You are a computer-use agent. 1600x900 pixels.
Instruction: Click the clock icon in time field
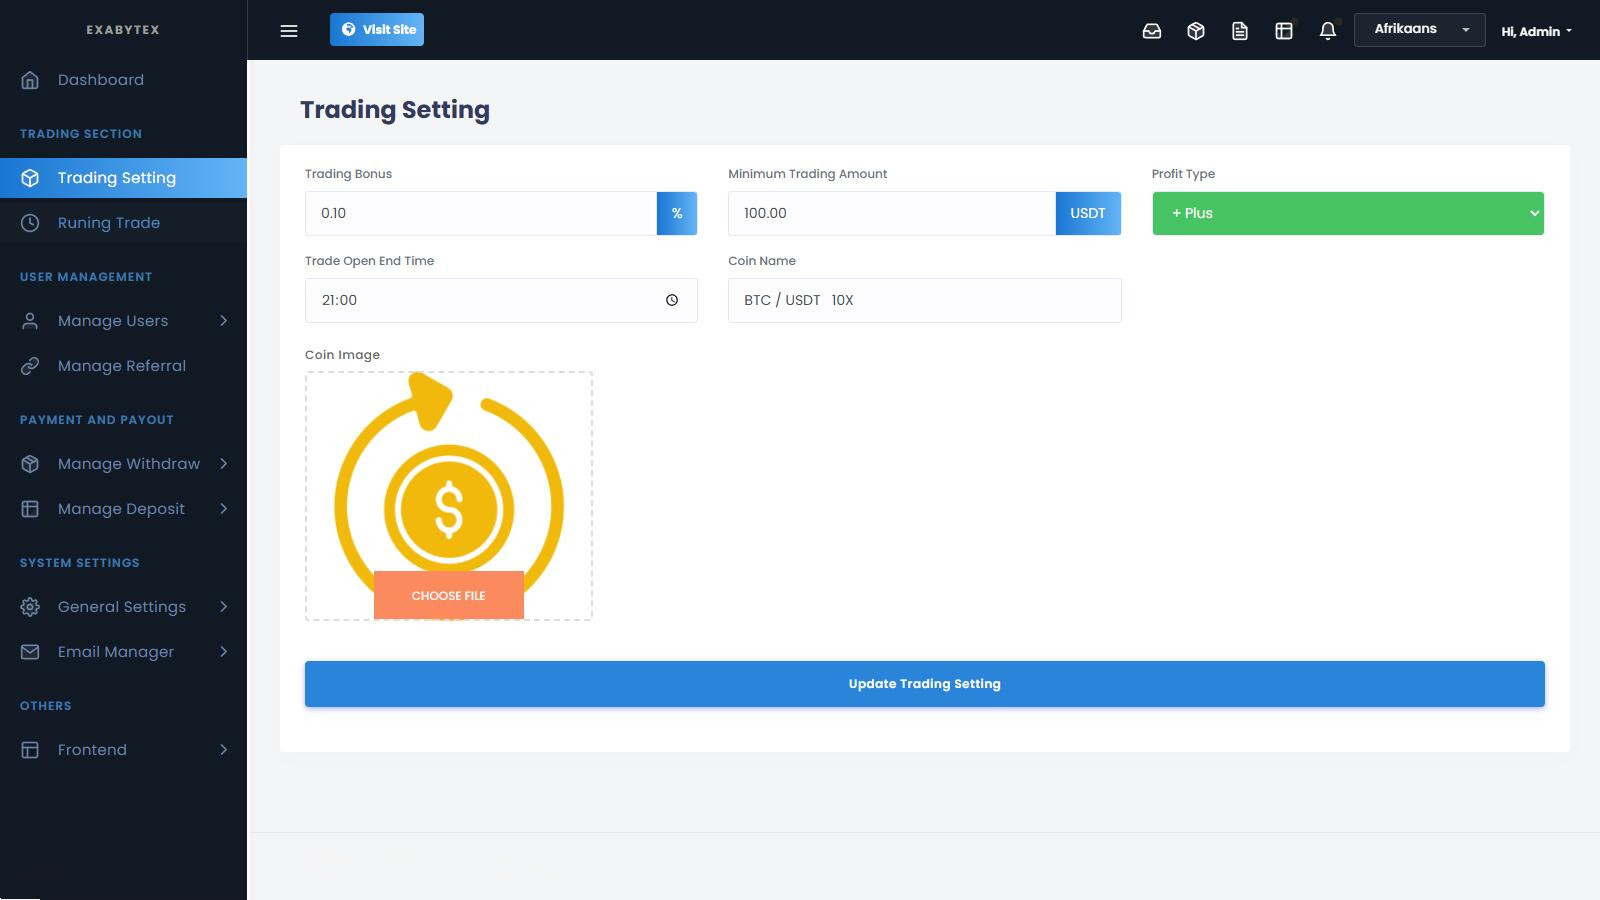point(672,300)
